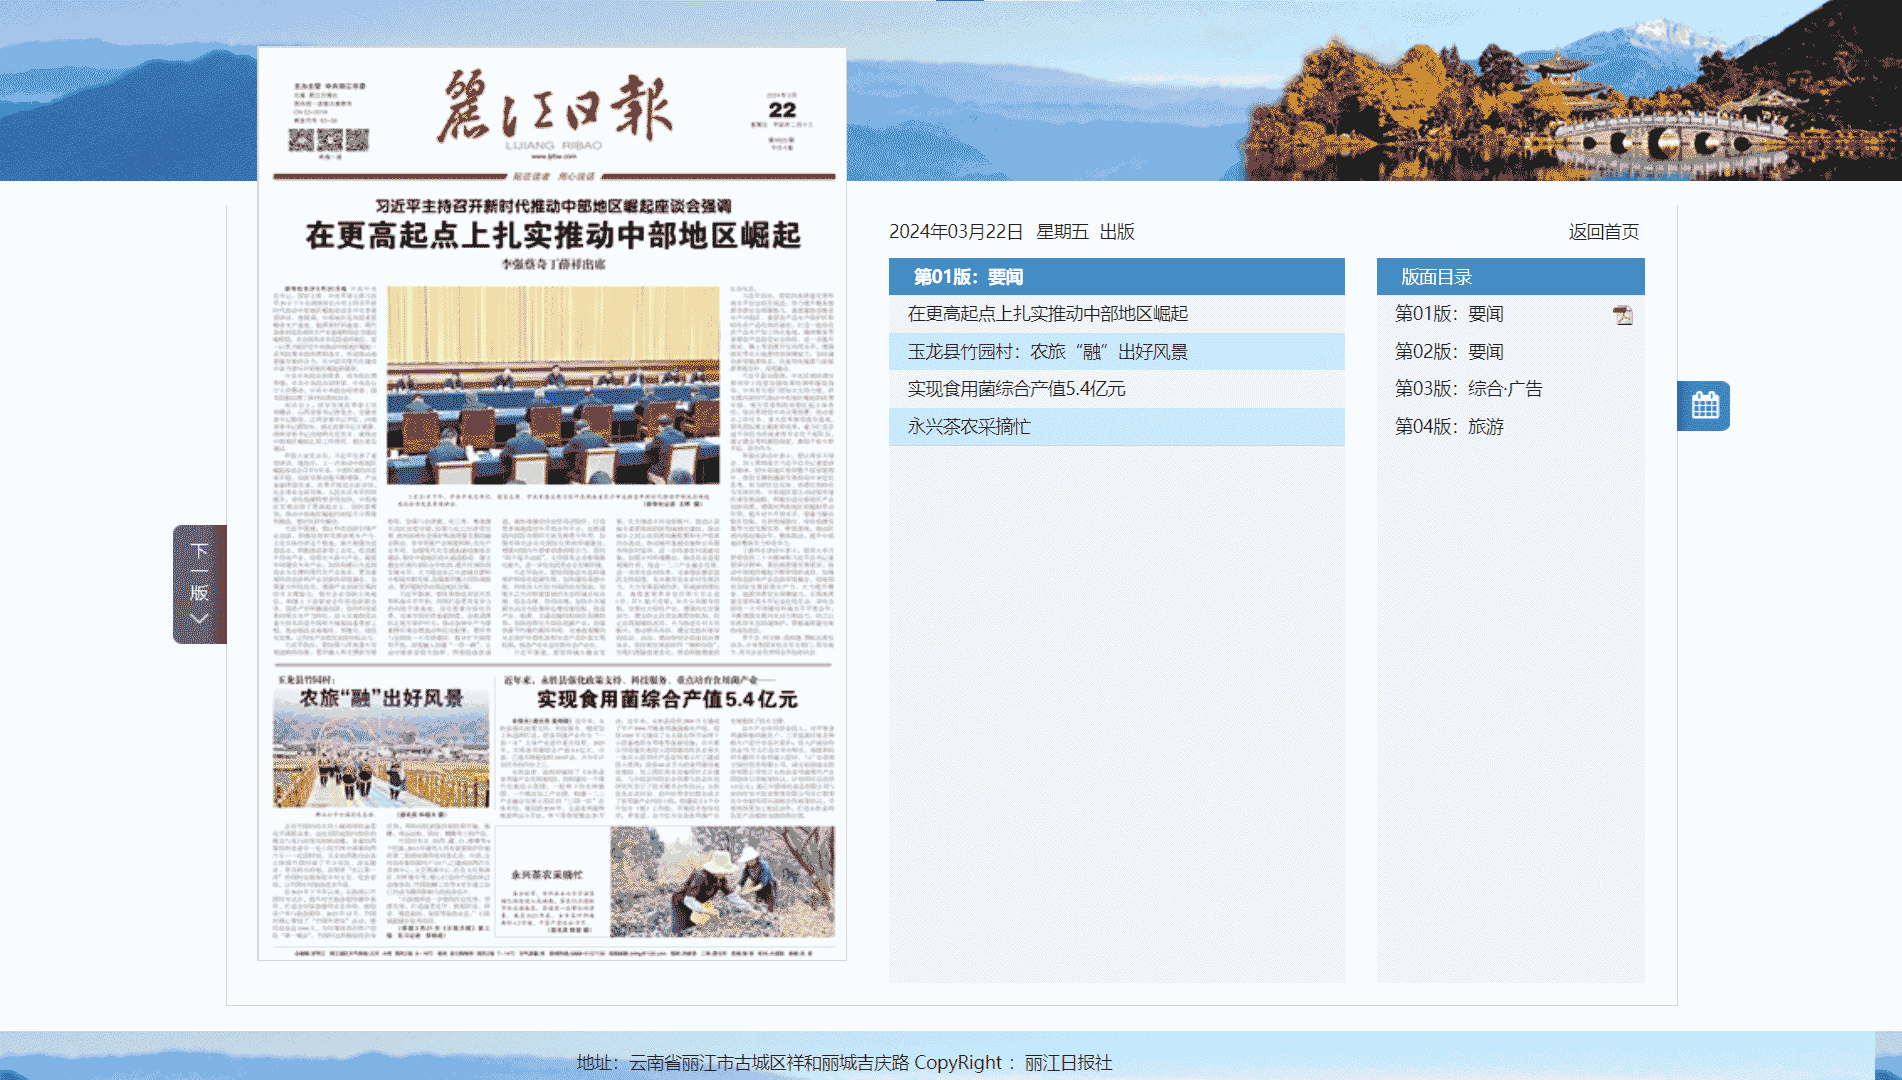Click the footer copyright 丽江日报社 text
The image size is (1902, 1080).
pos(1068,1063)
